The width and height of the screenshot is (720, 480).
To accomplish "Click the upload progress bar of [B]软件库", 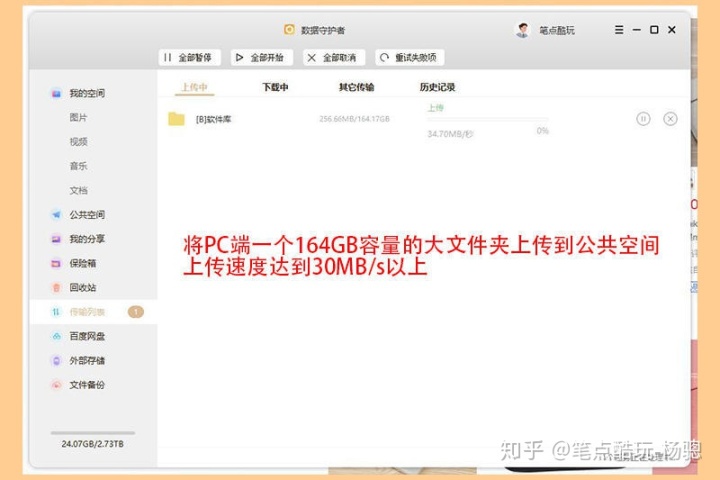I will [x=488, y=119].
